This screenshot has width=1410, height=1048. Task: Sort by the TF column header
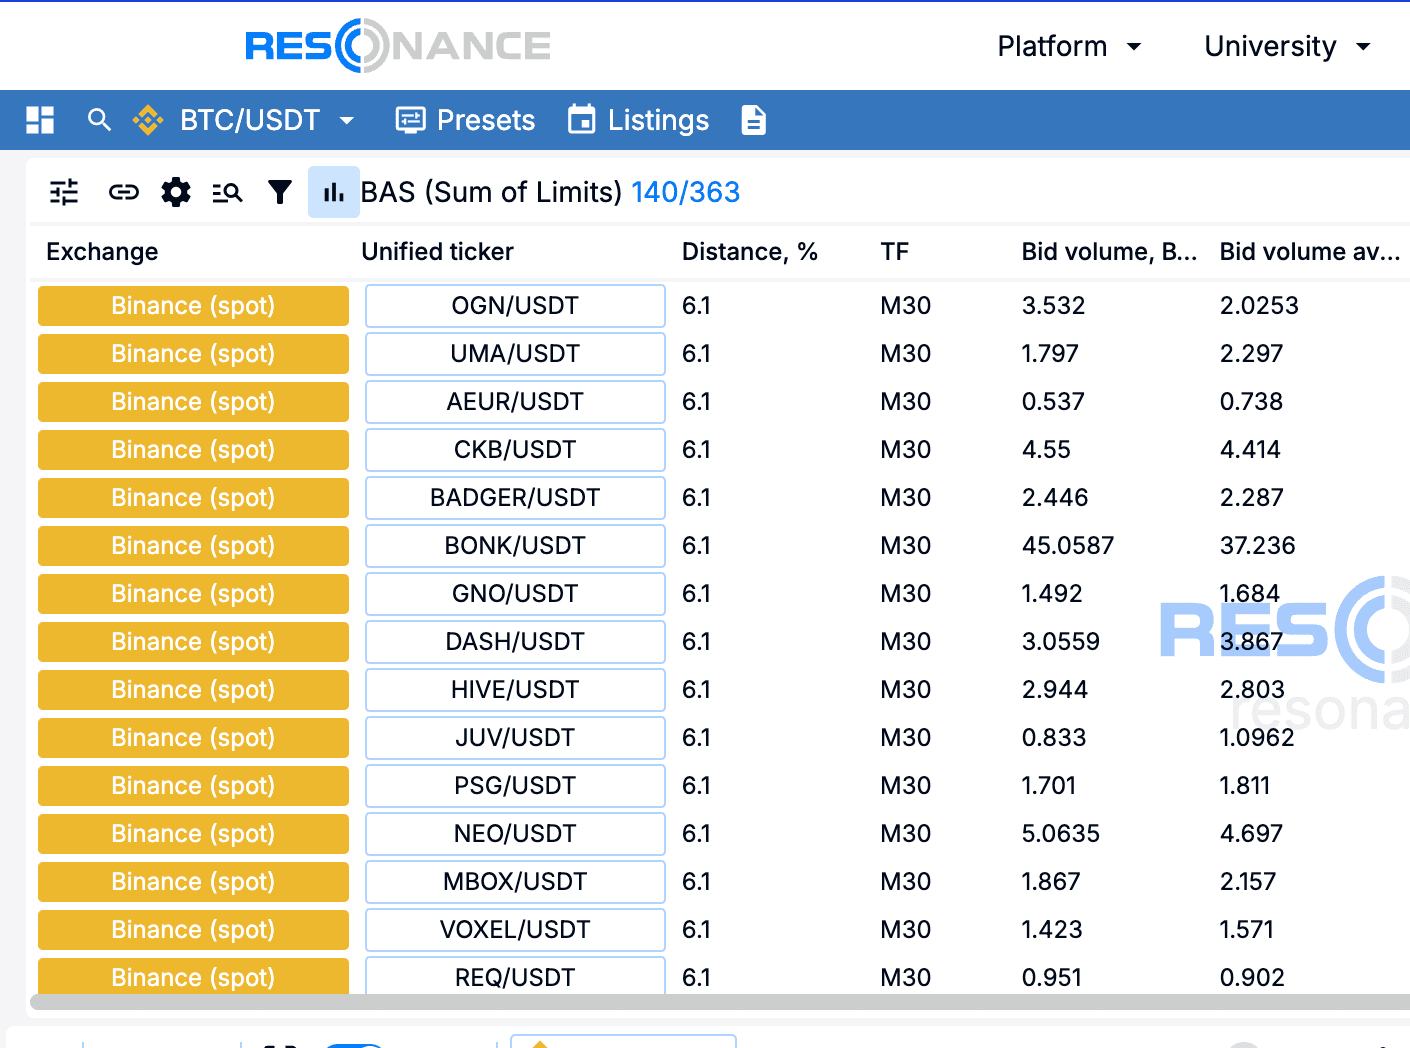click(895, 252)
